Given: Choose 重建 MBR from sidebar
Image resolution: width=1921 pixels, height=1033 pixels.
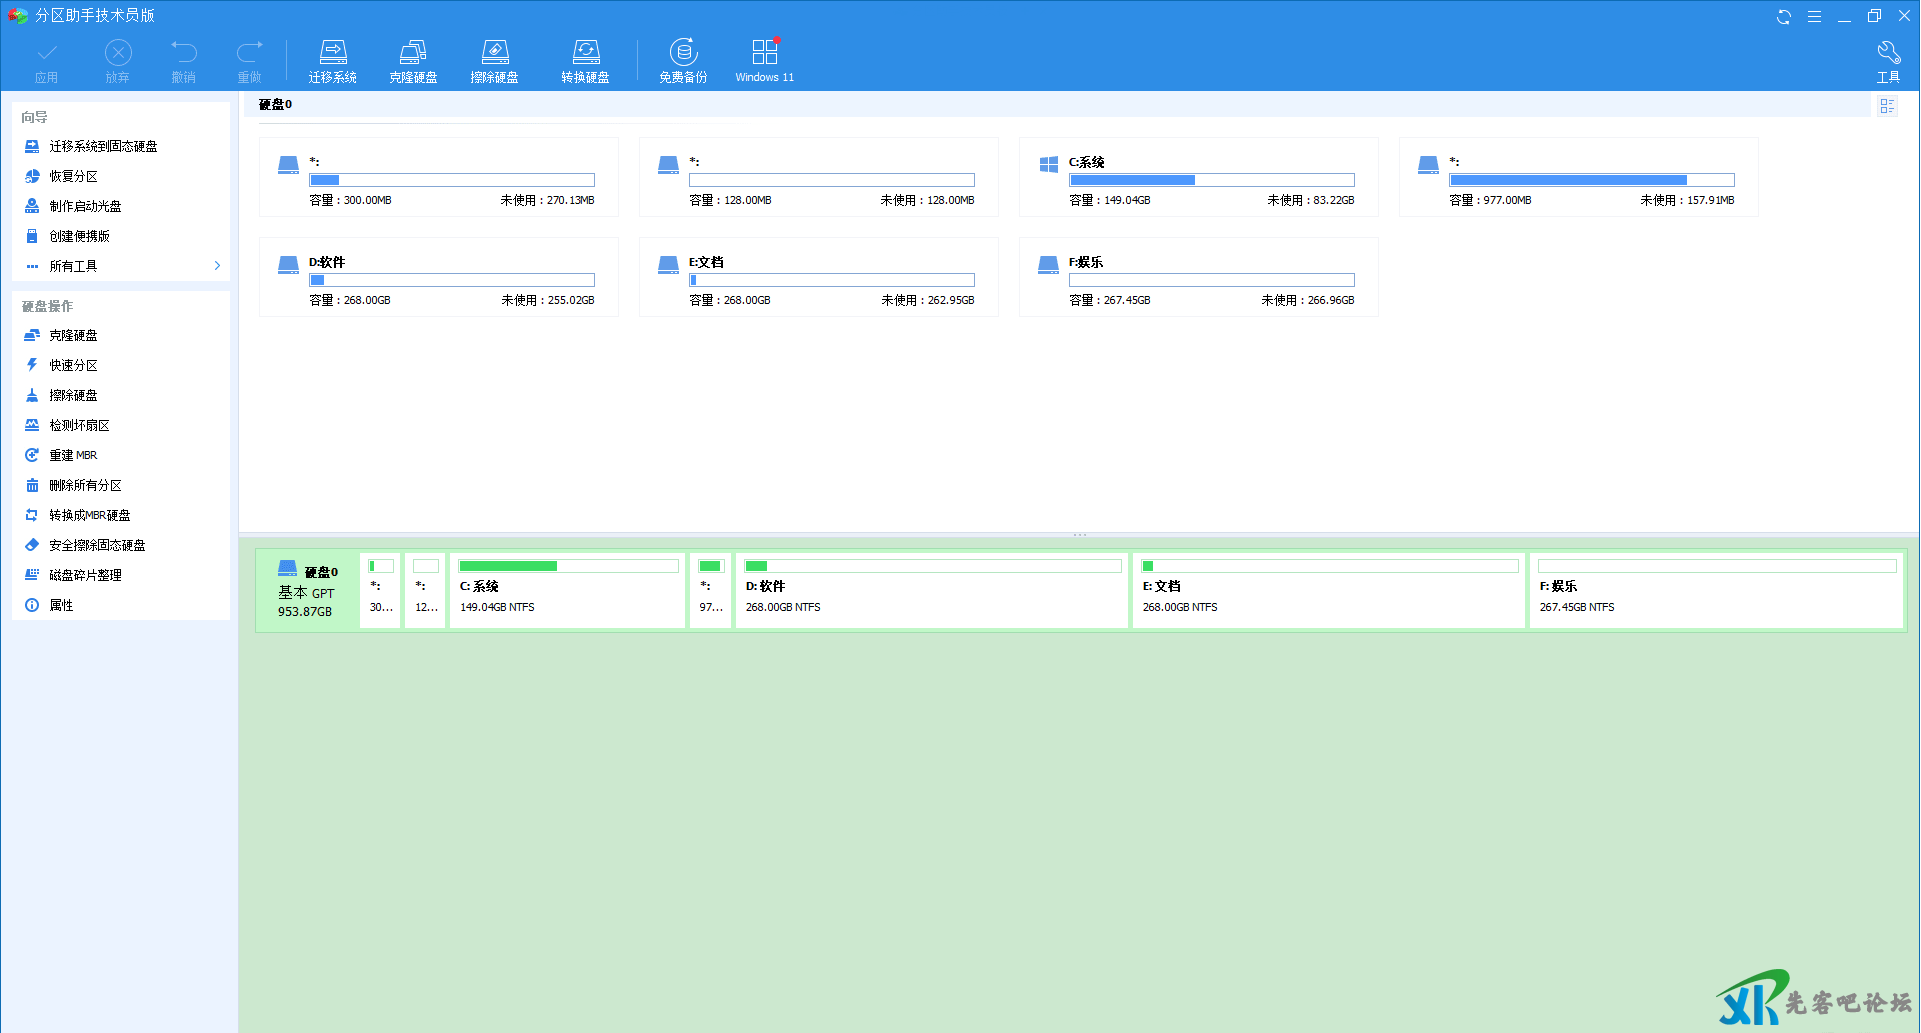Looking at the screenshot, I should tap(73, 456).
